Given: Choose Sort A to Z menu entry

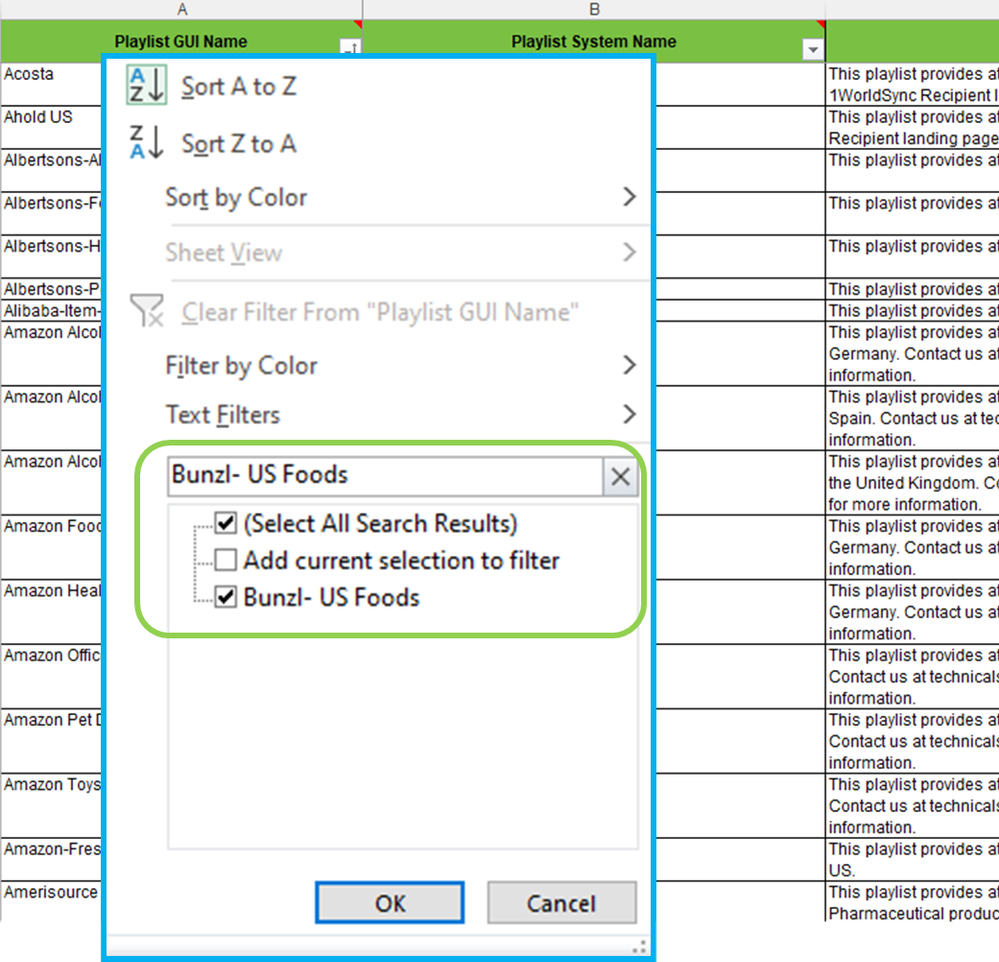Looking at the screenshot, I should coord(239,87).
